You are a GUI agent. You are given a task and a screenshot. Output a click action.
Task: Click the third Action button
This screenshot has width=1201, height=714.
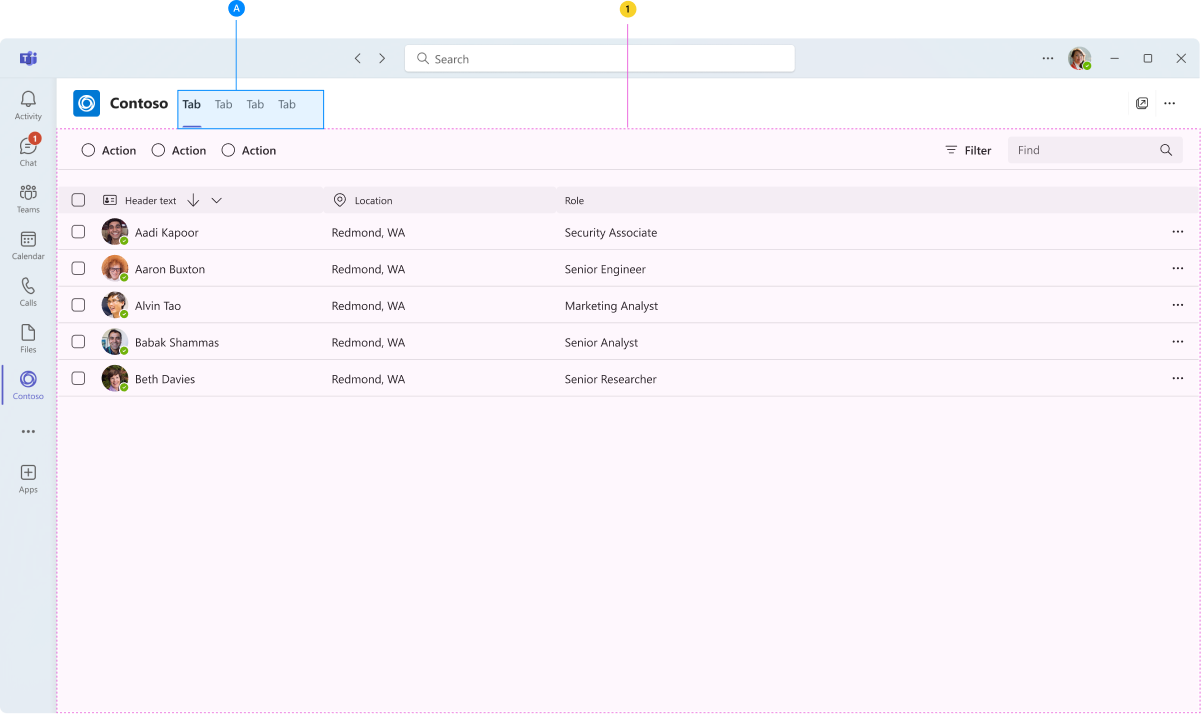pos(249,150)
